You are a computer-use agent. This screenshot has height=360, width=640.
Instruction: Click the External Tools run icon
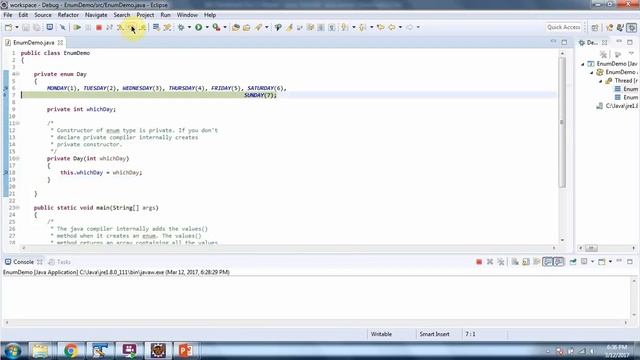(217, 27)
